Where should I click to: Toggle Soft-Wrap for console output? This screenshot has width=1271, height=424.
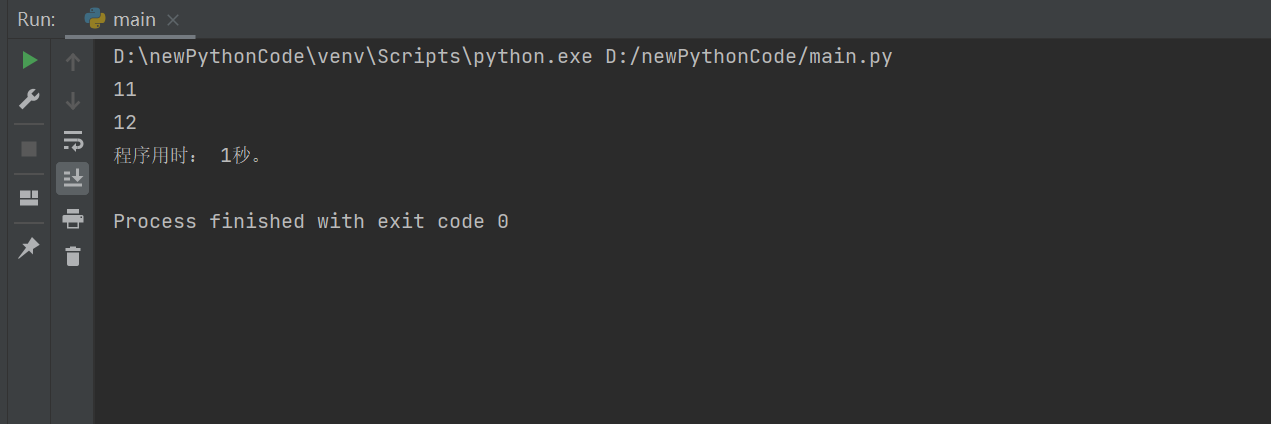(x=72, y=139)
